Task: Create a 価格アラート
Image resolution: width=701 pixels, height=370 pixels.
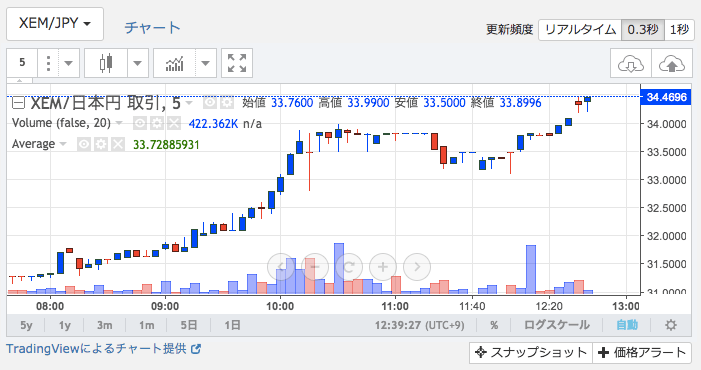Action: pyautogui.click(x=642, y=353)
